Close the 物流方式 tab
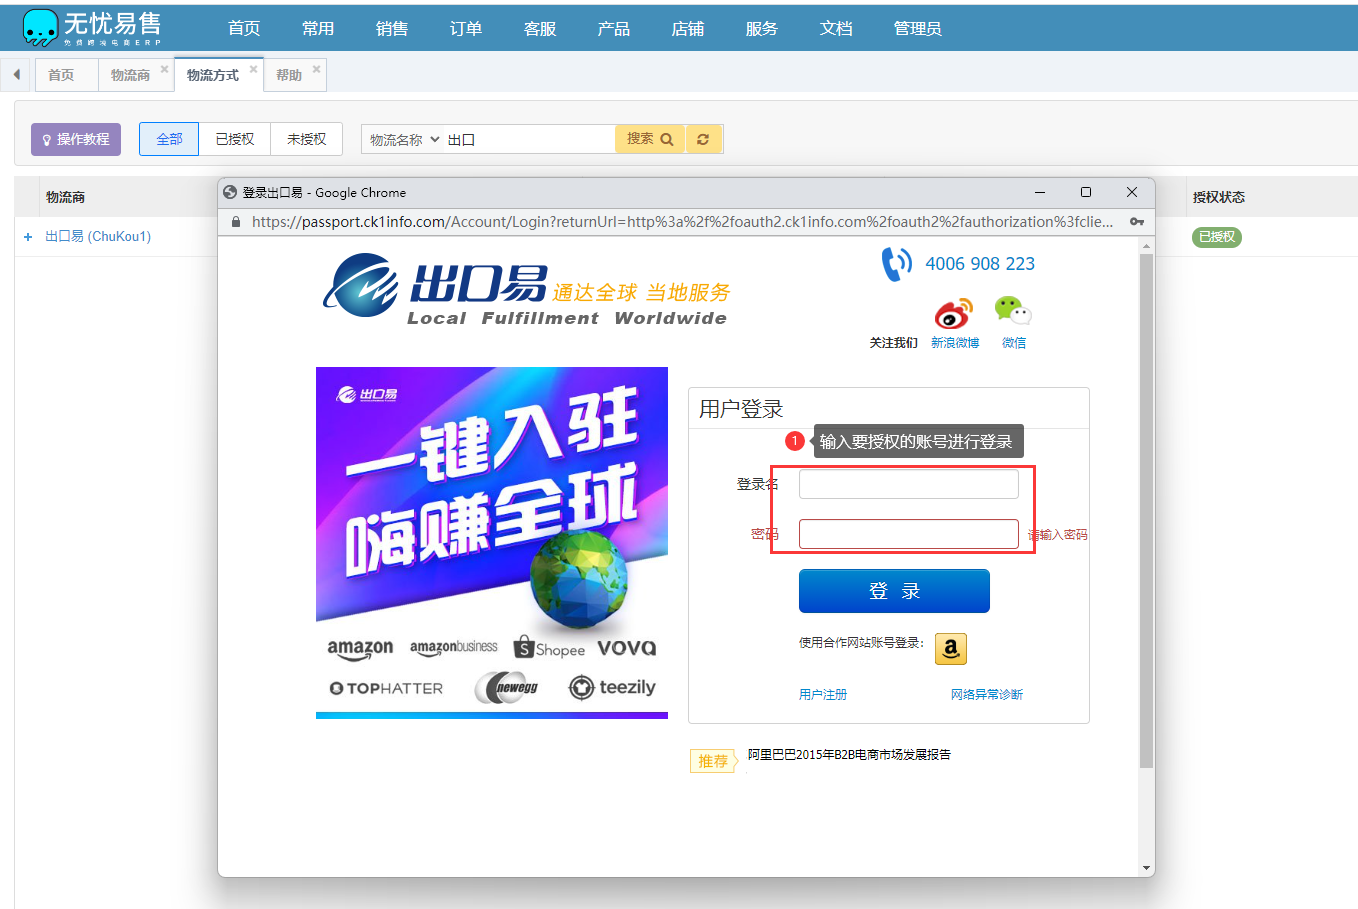The height and width of the screenshot is (909, 1358). 253,70
